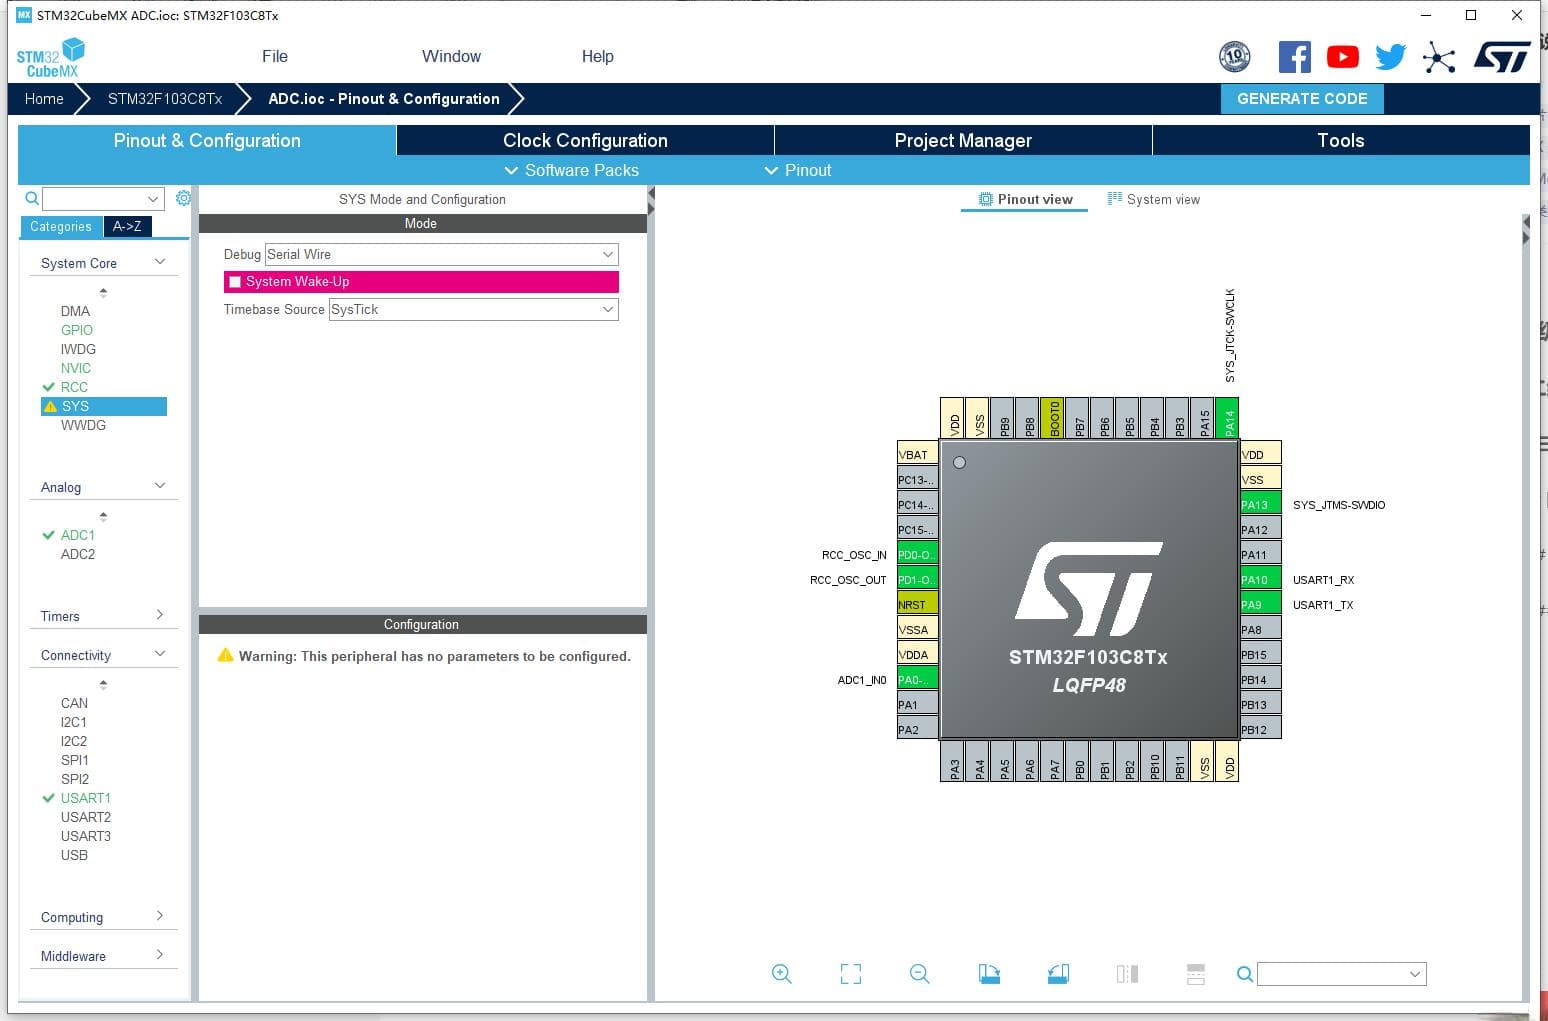
Task: Click the green check next to RCC
Action: (x=48, y=387)
